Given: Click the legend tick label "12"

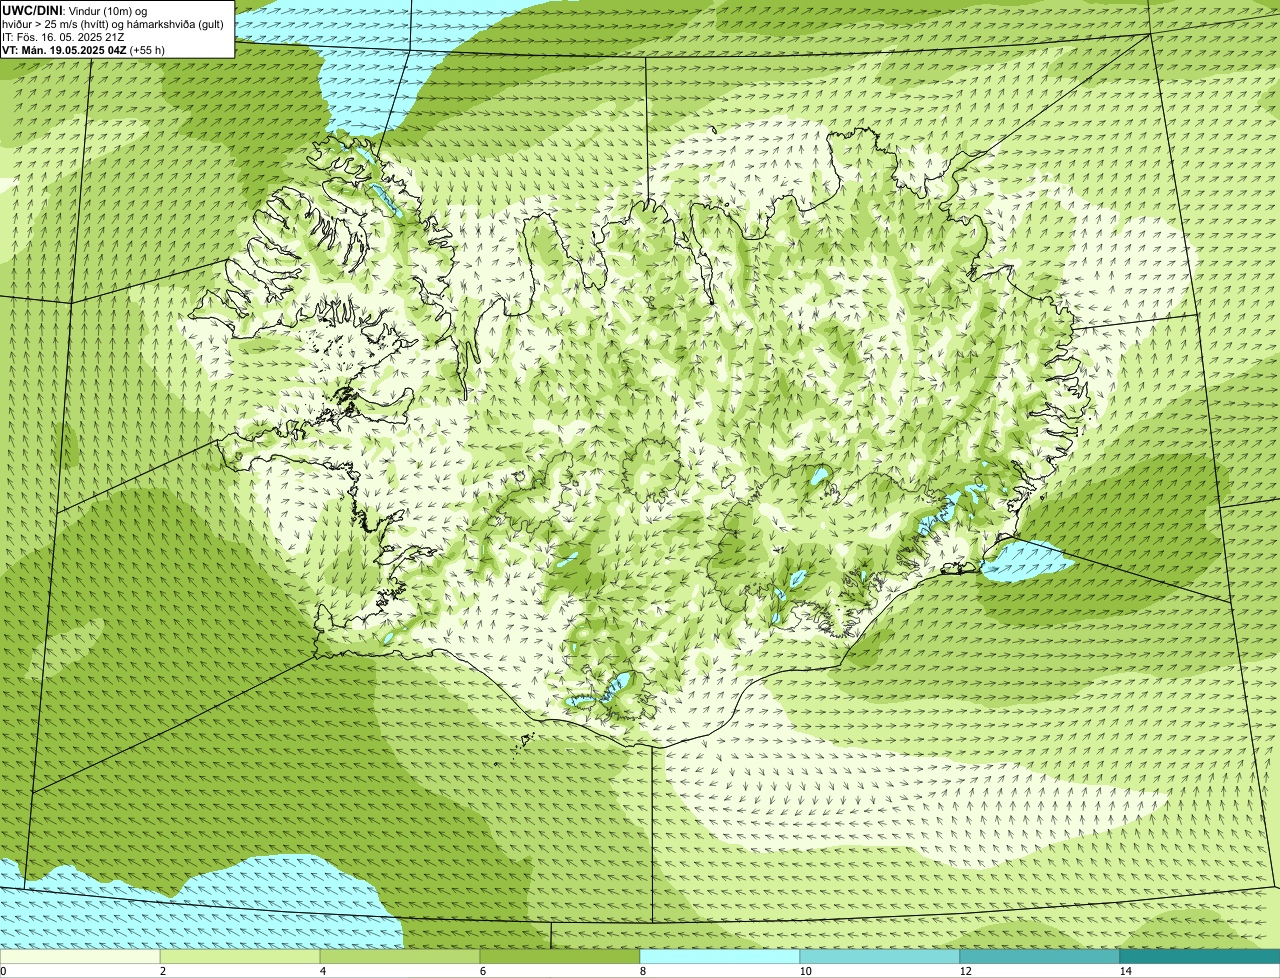Looking at the screenshot, I should [x=965, y=971].
